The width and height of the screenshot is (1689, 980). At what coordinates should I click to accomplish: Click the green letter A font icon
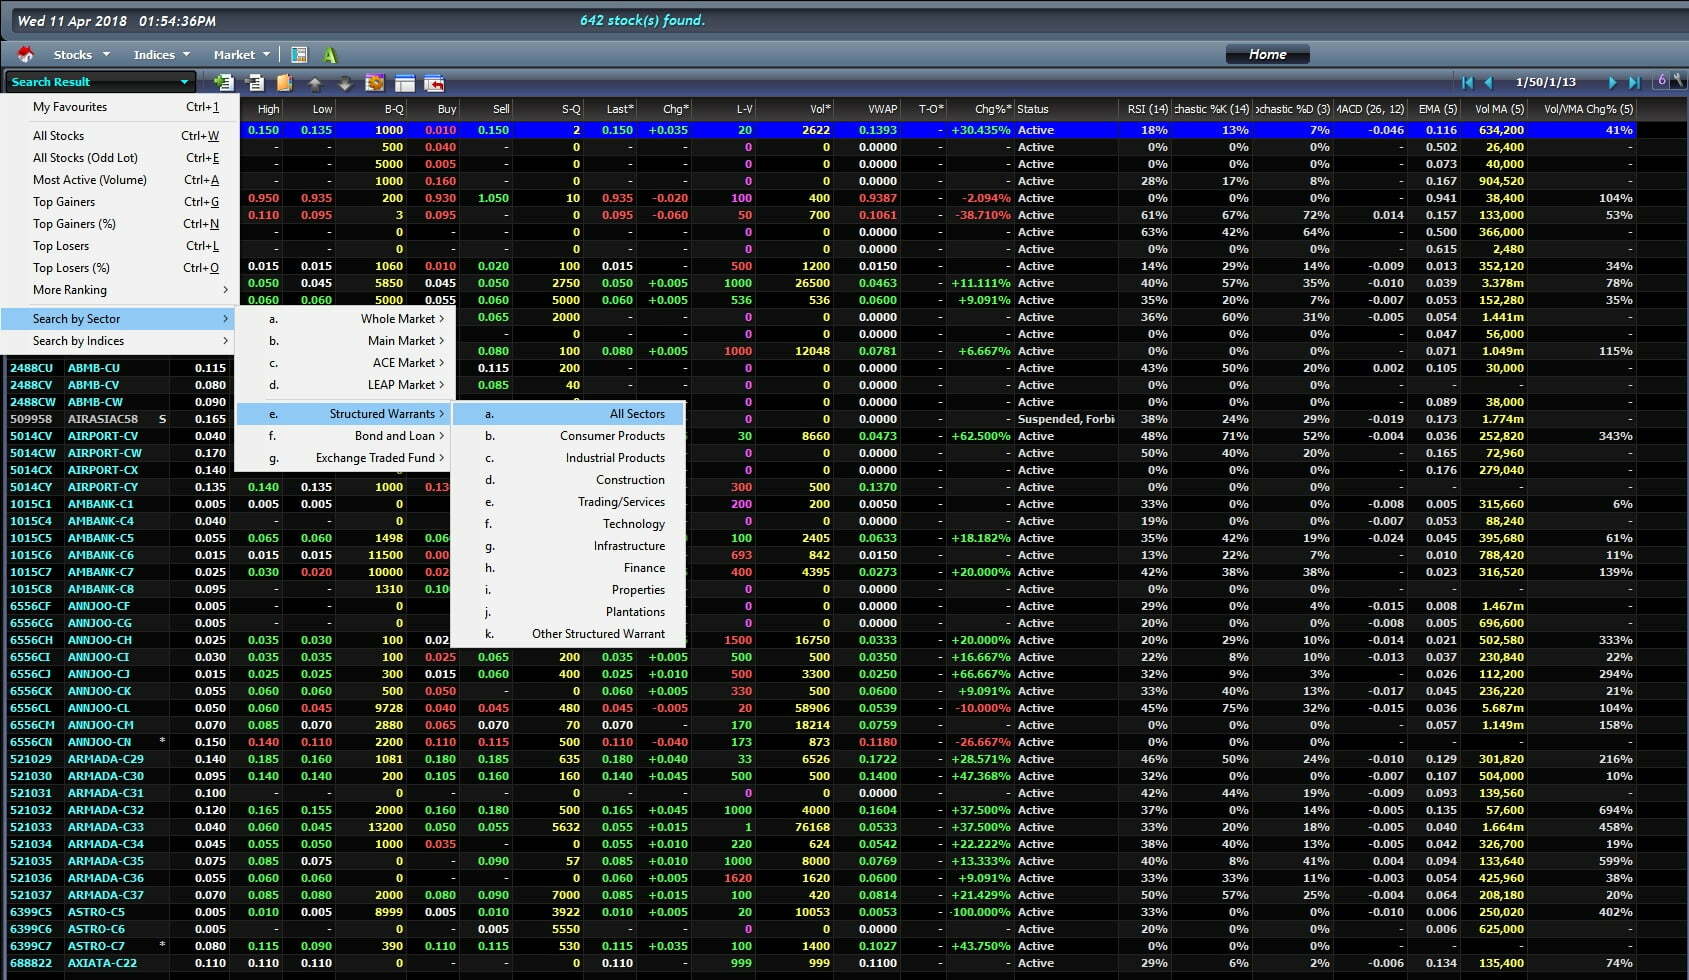point(330,55)
